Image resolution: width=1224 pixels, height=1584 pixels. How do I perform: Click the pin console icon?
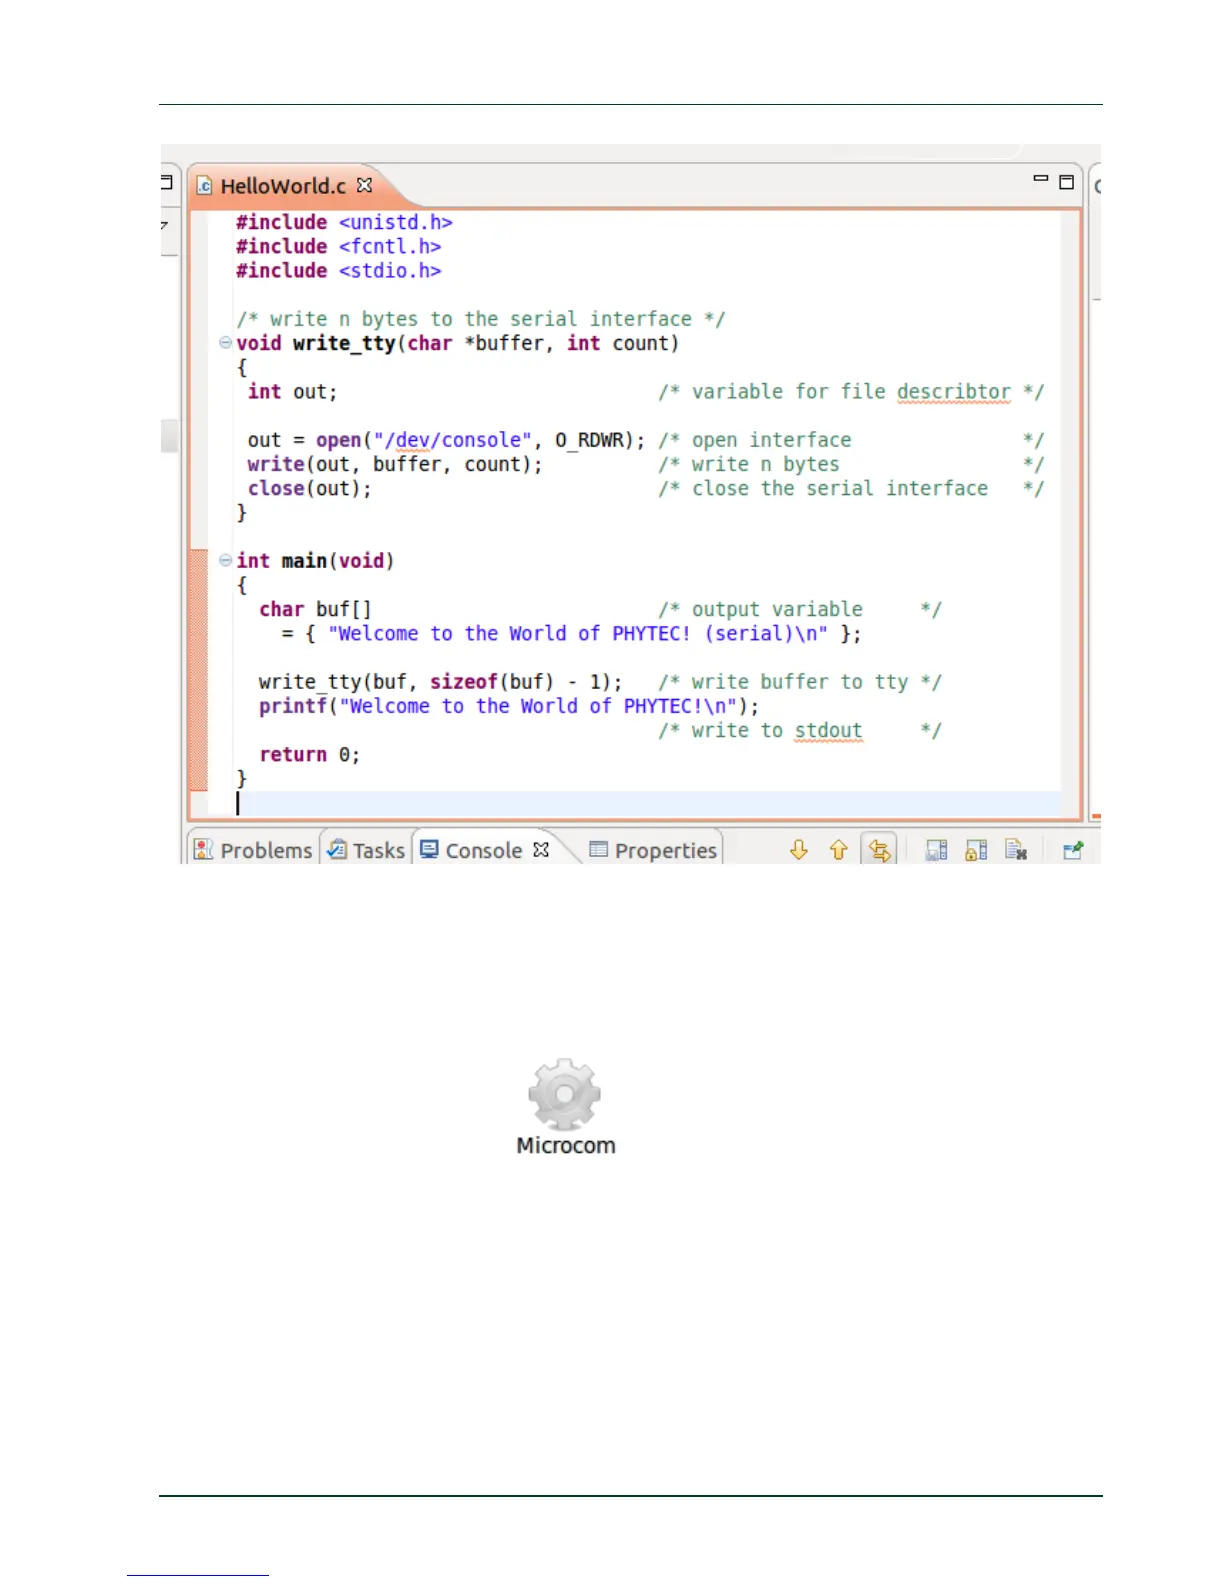coord(1073,850)
